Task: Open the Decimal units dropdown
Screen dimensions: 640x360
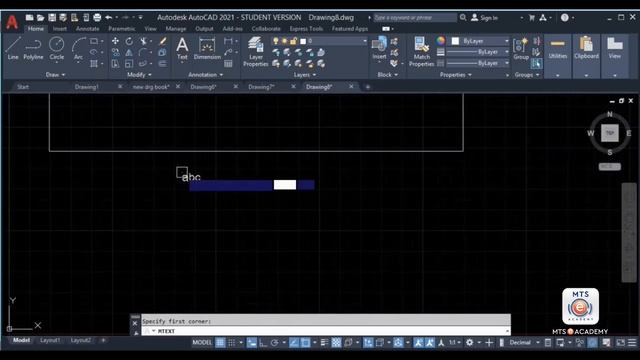Action: point(524,342)
